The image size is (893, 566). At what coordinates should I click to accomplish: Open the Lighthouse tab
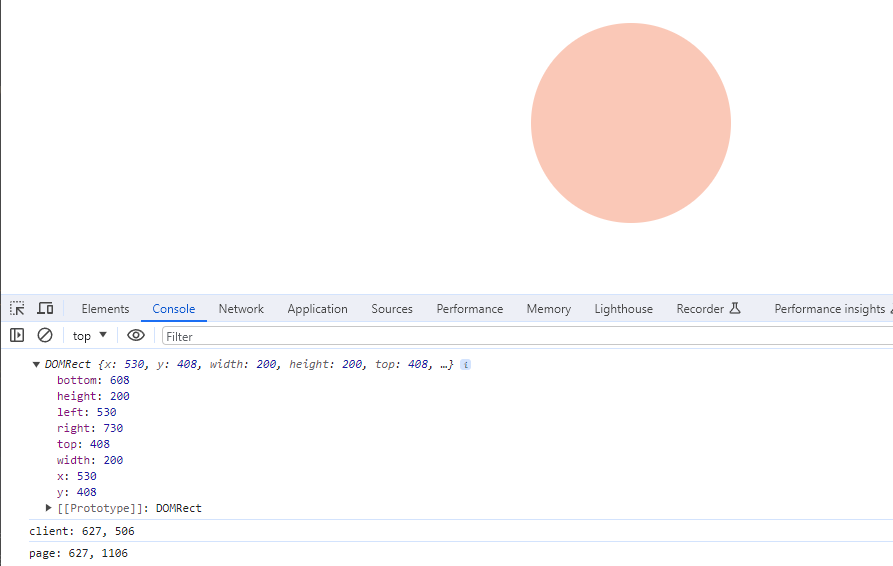624,309
